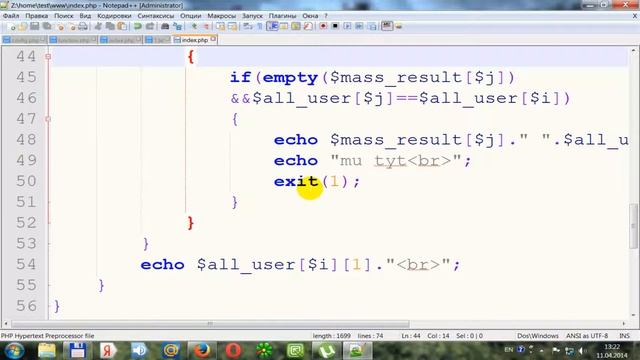Open the Опции menu
The image size is (640, 360).
pos(191,16)
